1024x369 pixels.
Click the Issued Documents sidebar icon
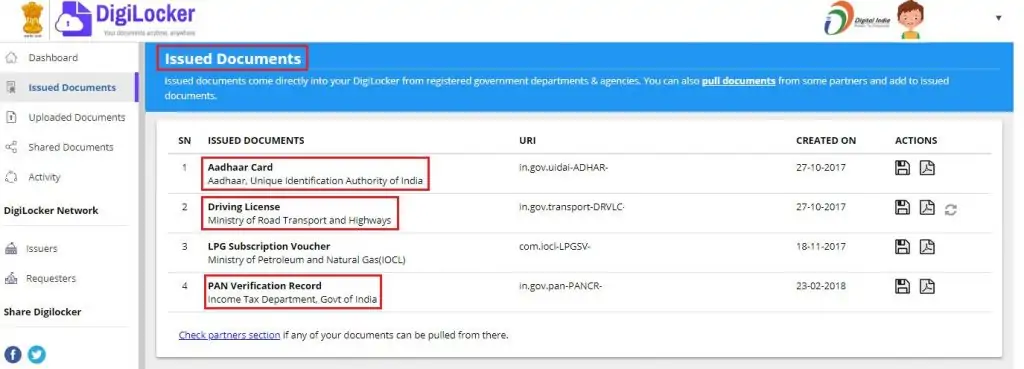click(x=11, y=88)
